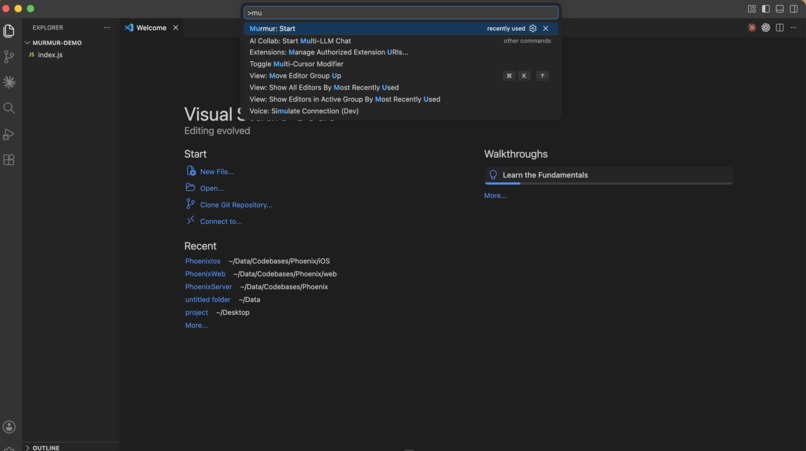Click the JS file type icon of index.js
The image size is (806, 451).
click(x=31, y=55)
